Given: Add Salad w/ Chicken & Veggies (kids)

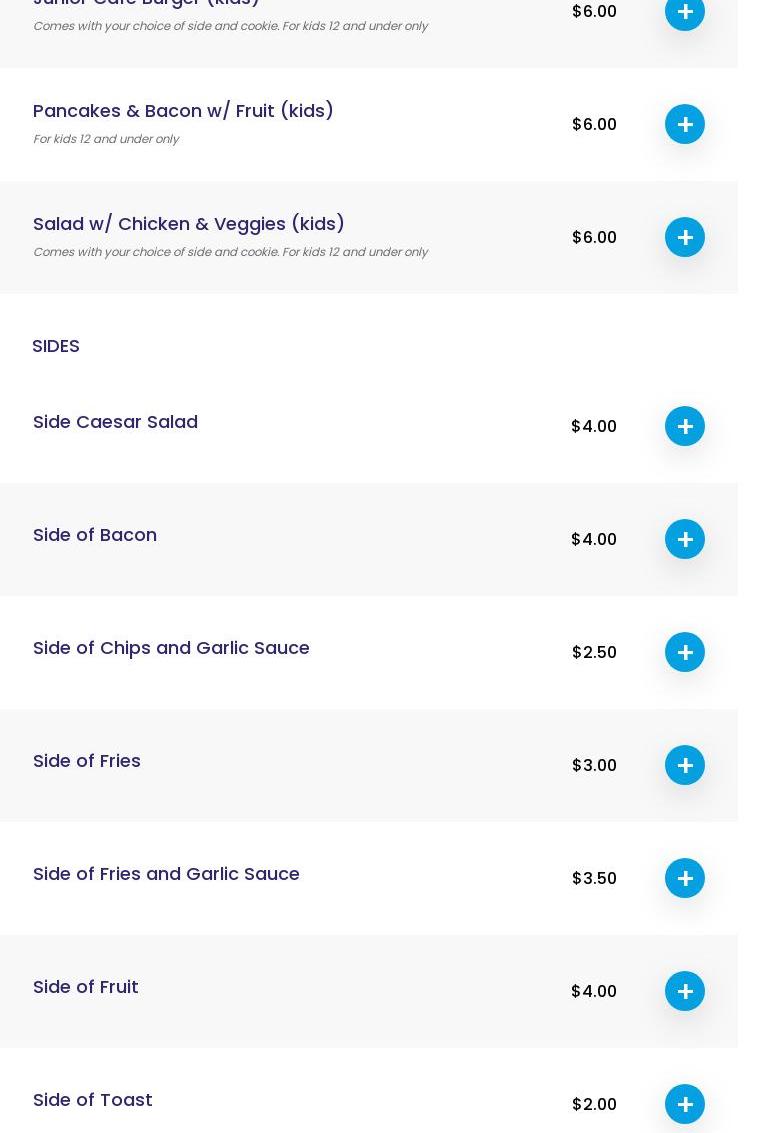Looking at the screenshot, I should pyautogui.click(x=685, y=237).
